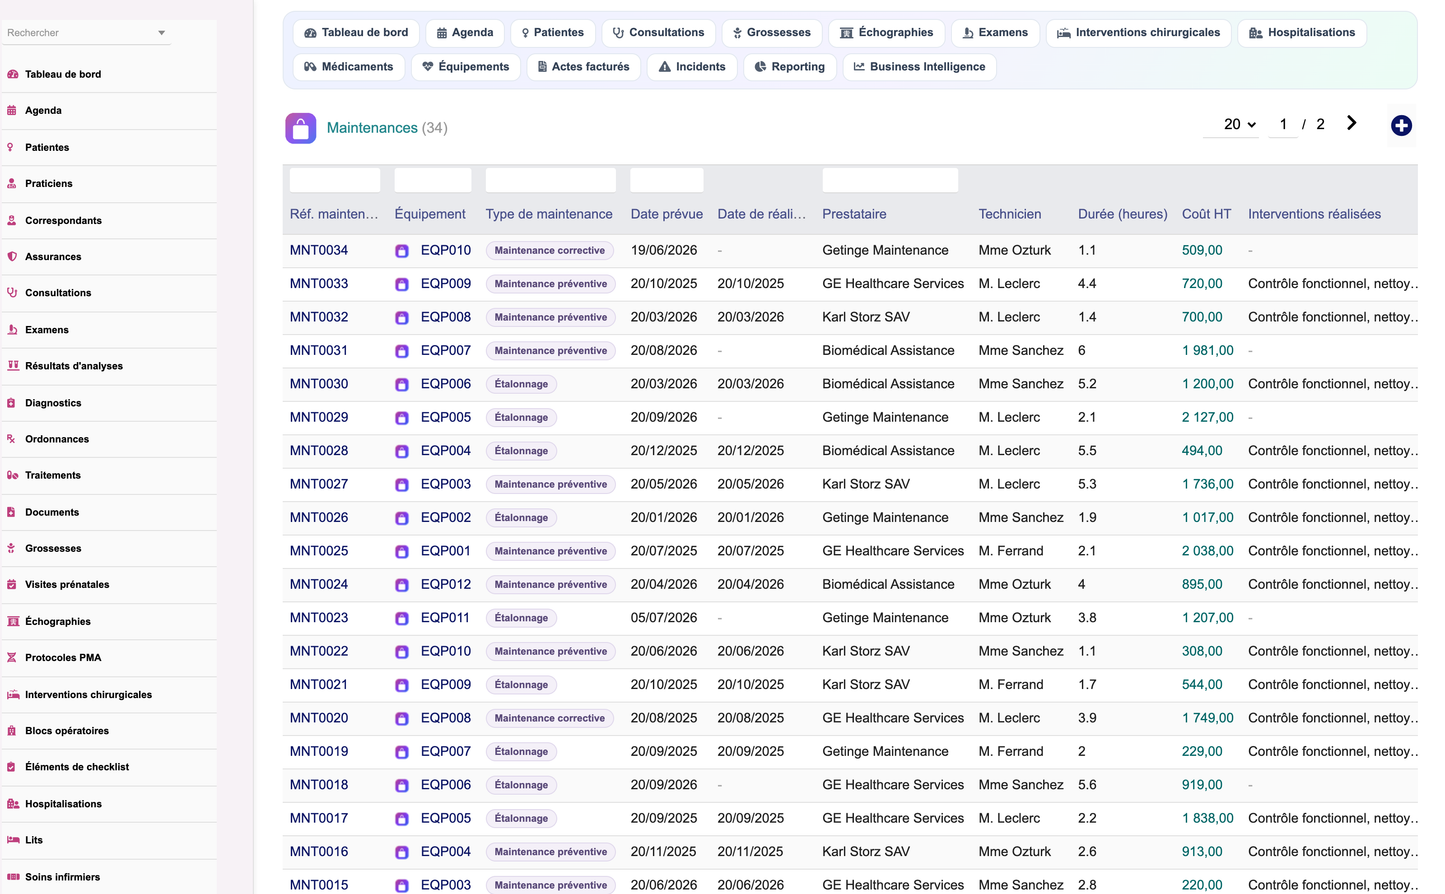
Task: Click the Type de maintenance filter field
Action: pos(551,180)
